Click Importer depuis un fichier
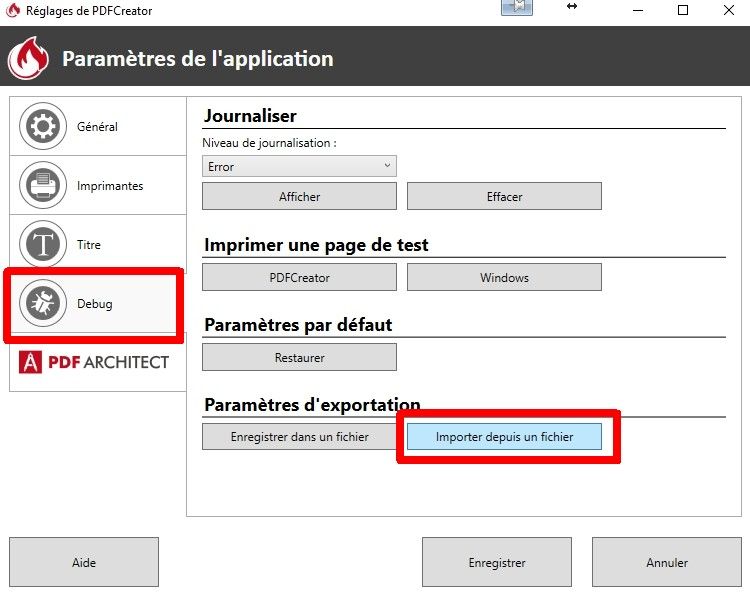750x594 pixels. pyautogui.click(x=504, y=436)
